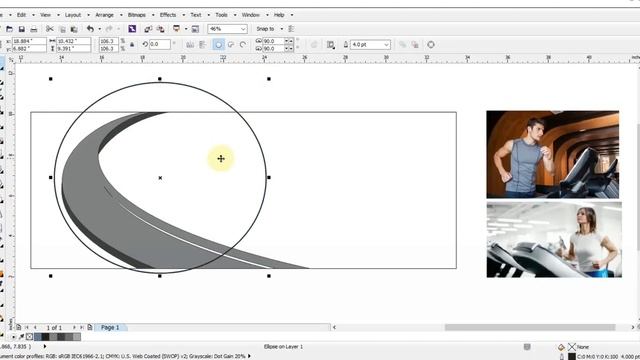Image resolution: width=640 pixels, height=360 pixels.
Task: Expand the color profiles arrow in status bar
Action: tap(249, 356)
